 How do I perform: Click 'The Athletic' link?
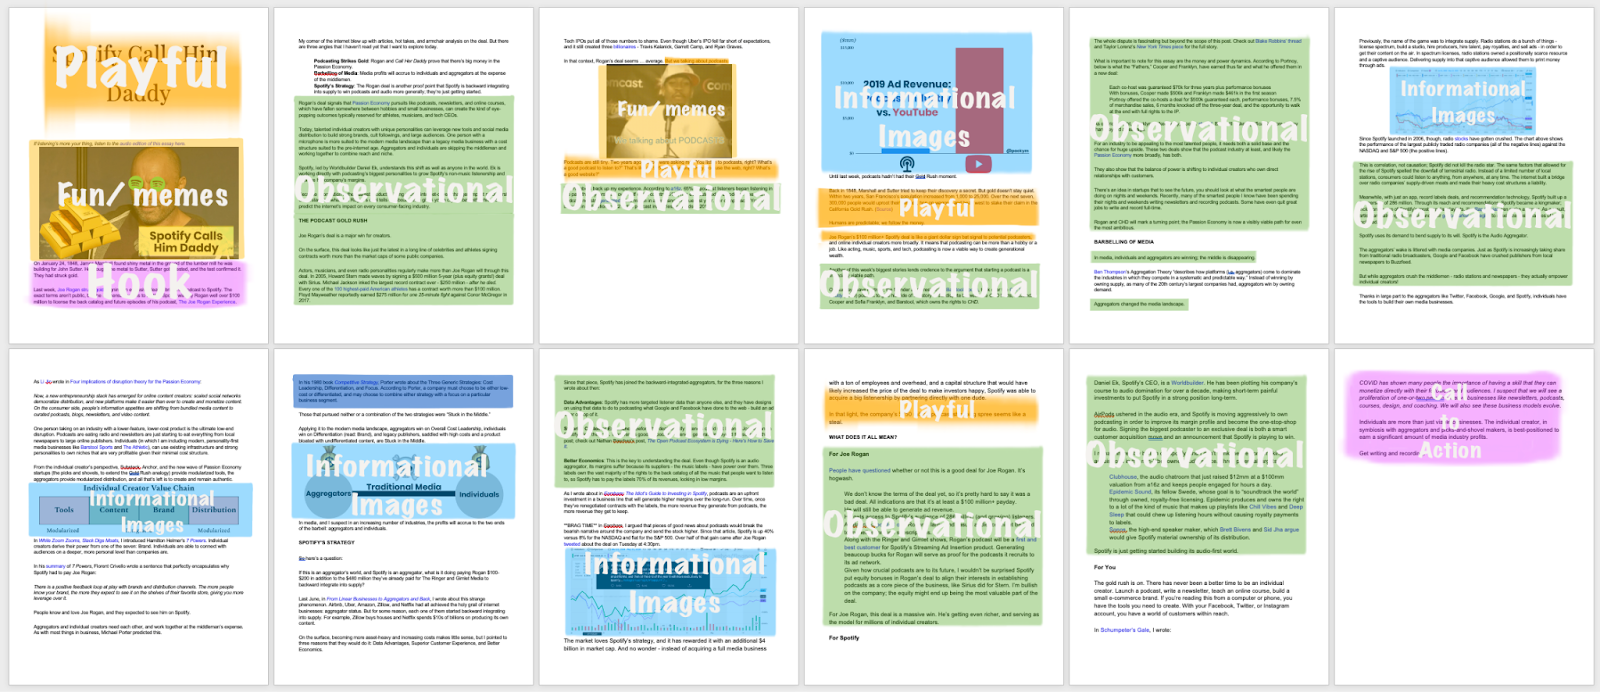pos(136,447)
